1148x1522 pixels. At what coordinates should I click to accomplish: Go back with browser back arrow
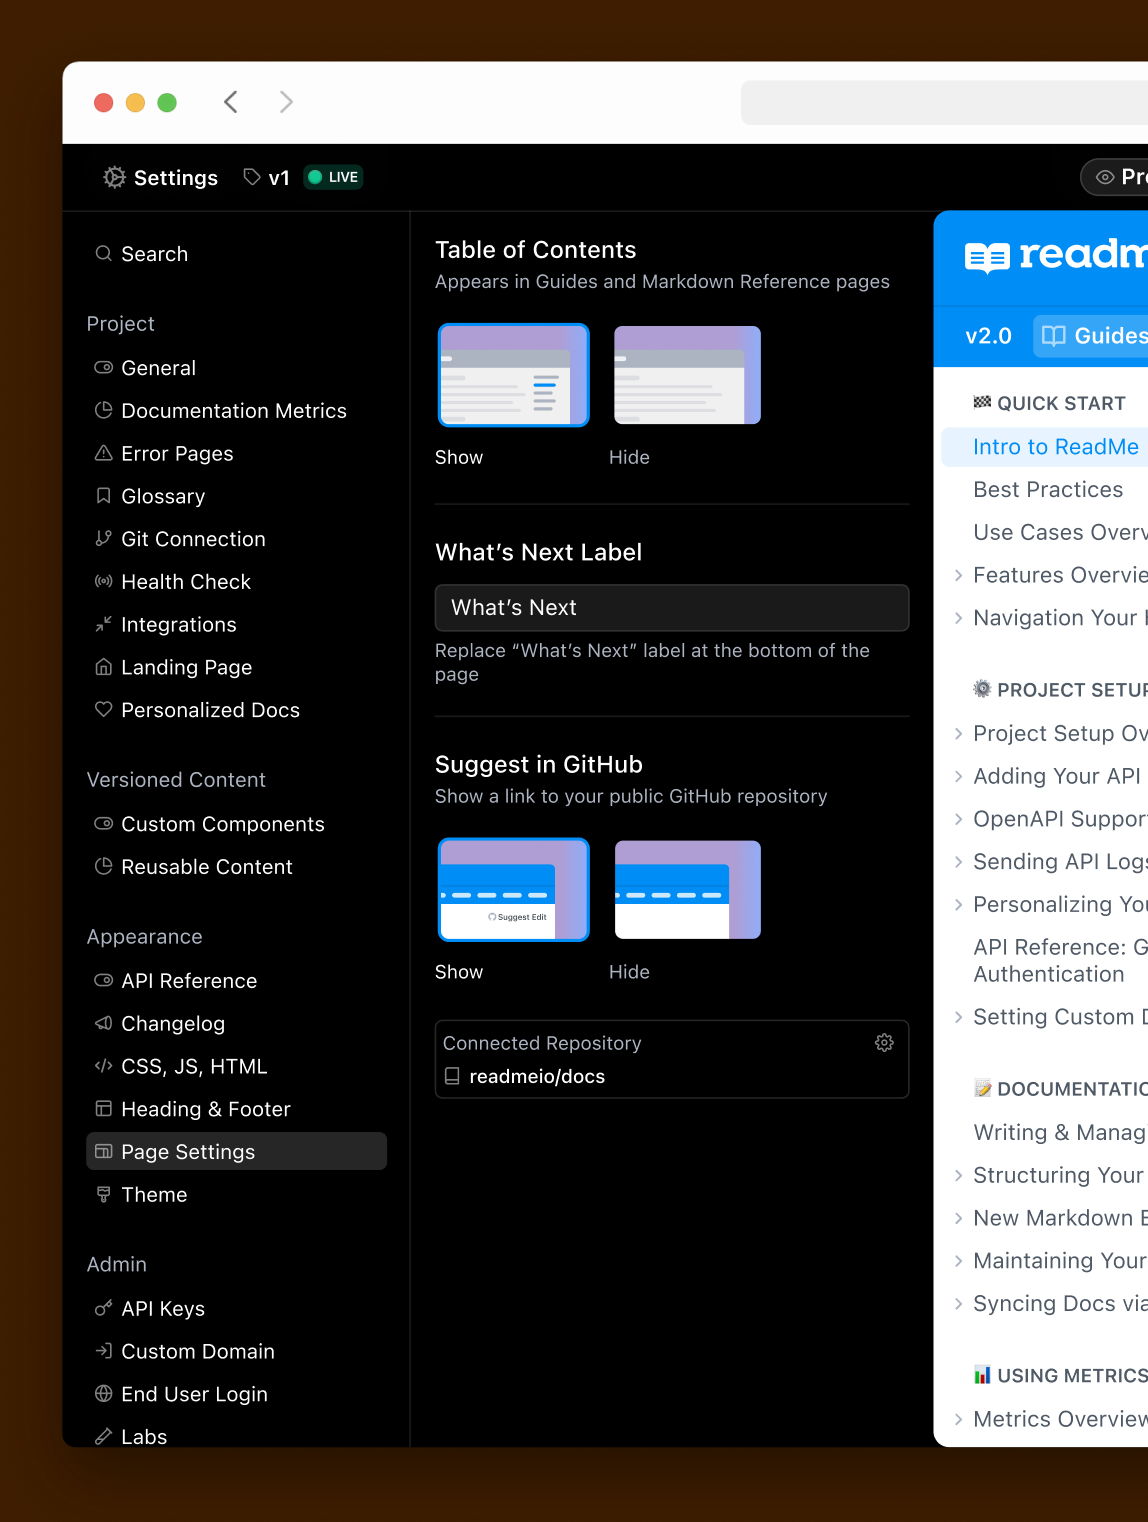pyautogui.click(x=231, y=102)
